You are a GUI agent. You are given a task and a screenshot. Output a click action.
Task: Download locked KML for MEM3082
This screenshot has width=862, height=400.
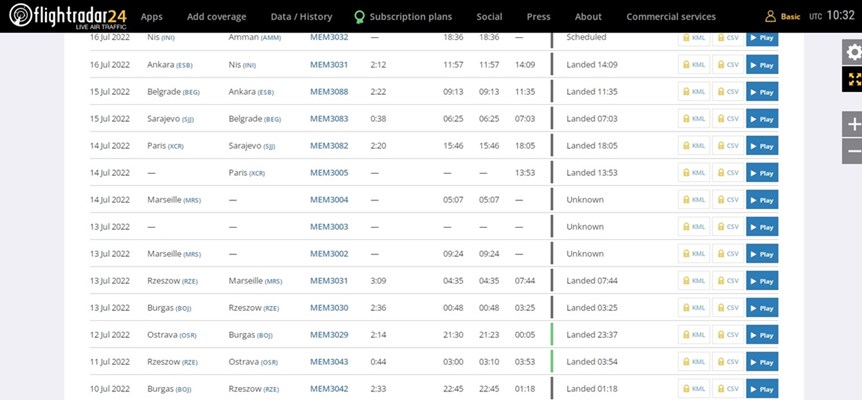(694, 146)
